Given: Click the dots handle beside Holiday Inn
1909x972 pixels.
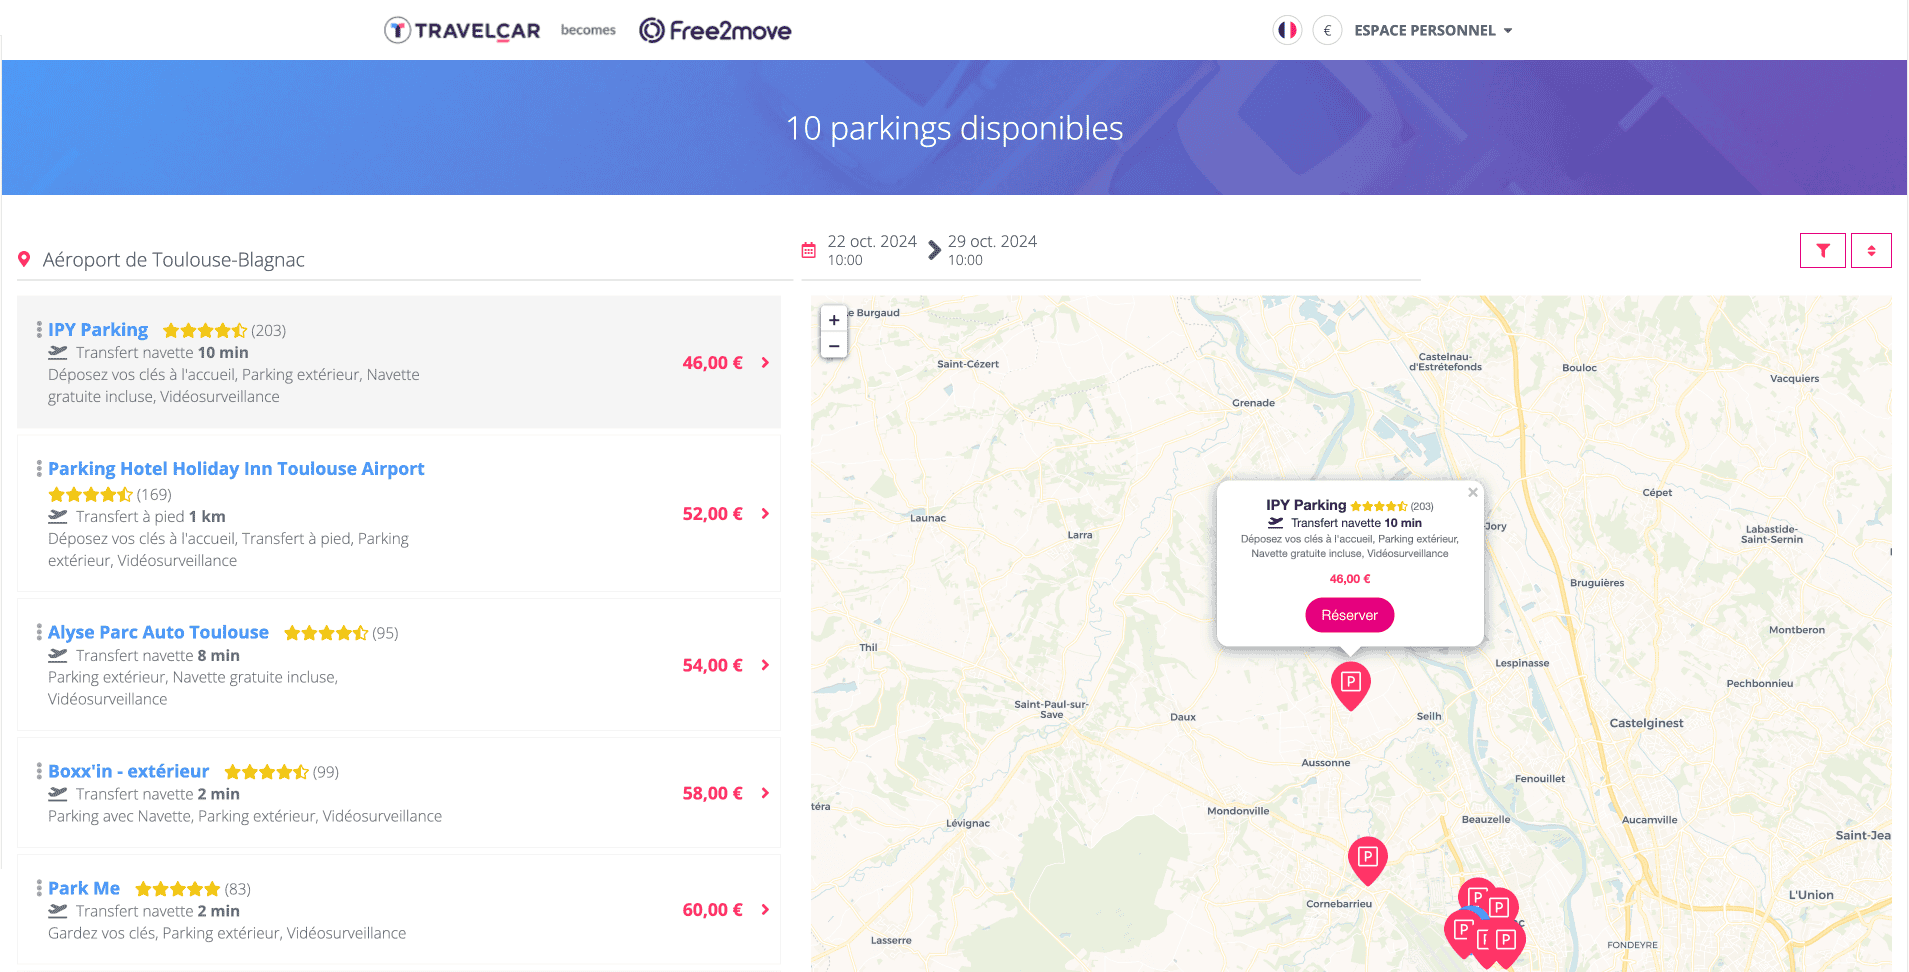Looking at the screenshot, I should [x=39, y=468].
